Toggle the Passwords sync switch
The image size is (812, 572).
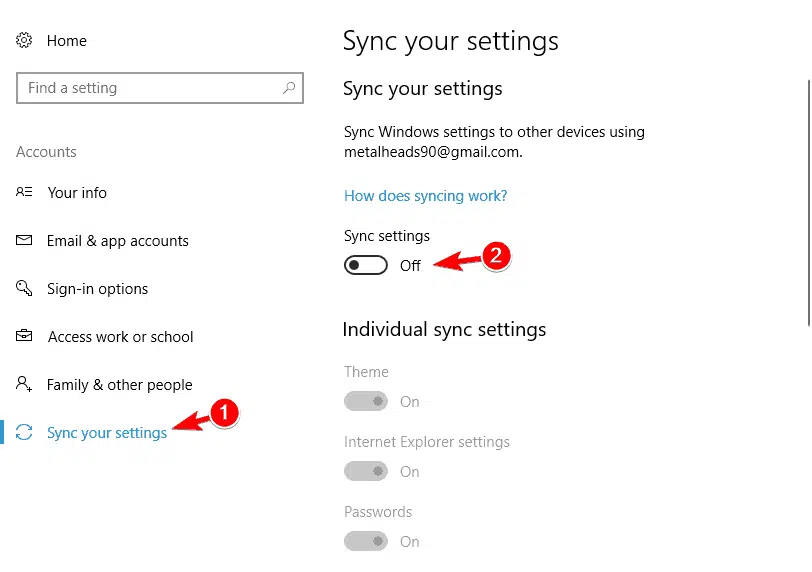366,541
